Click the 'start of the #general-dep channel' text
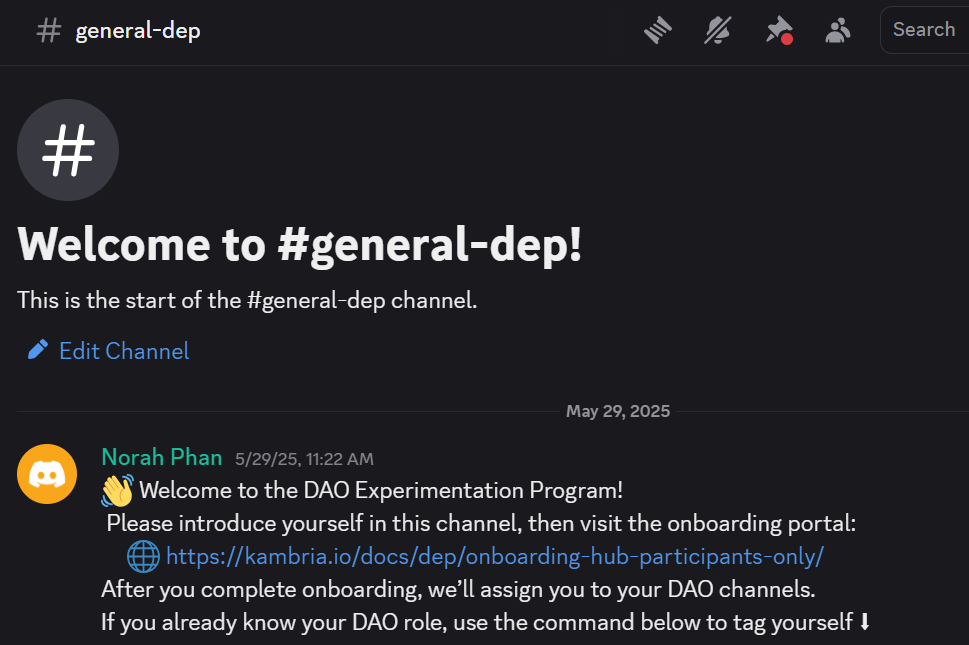 pos(247,300)
